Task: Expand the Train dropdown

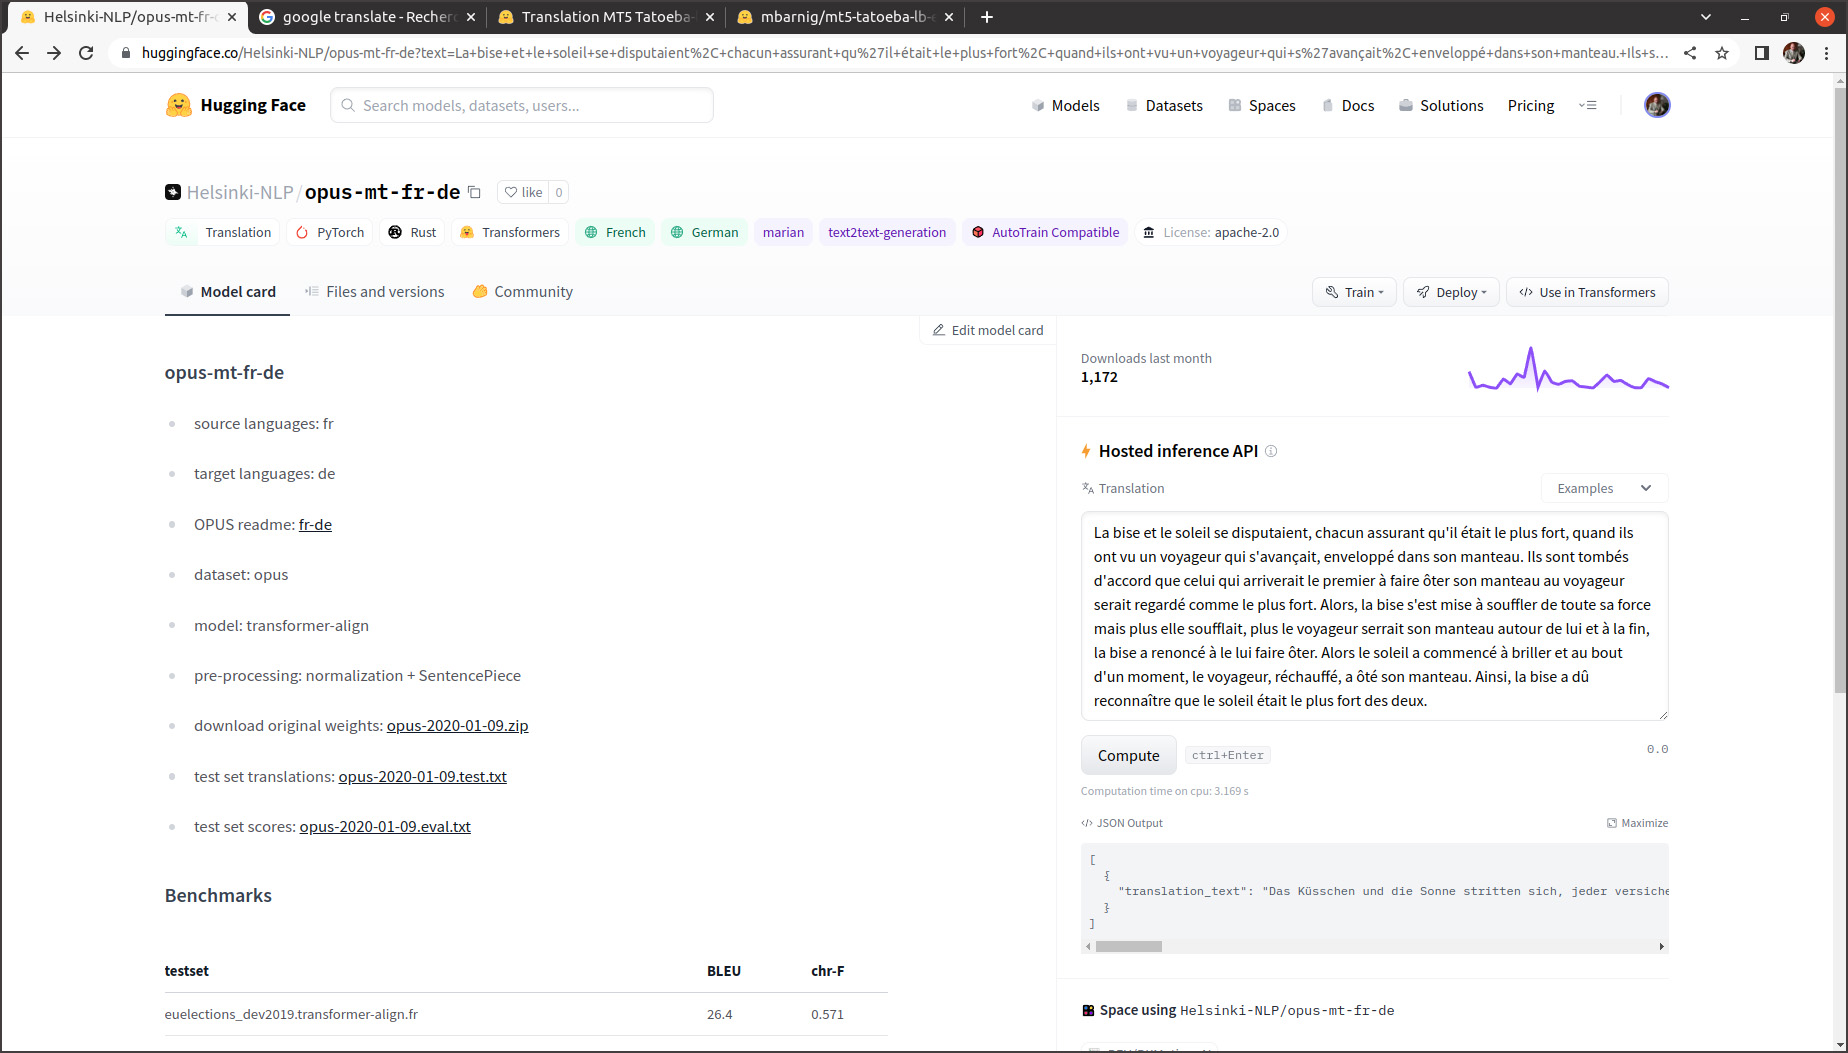Action: [x=1354, y=292]
